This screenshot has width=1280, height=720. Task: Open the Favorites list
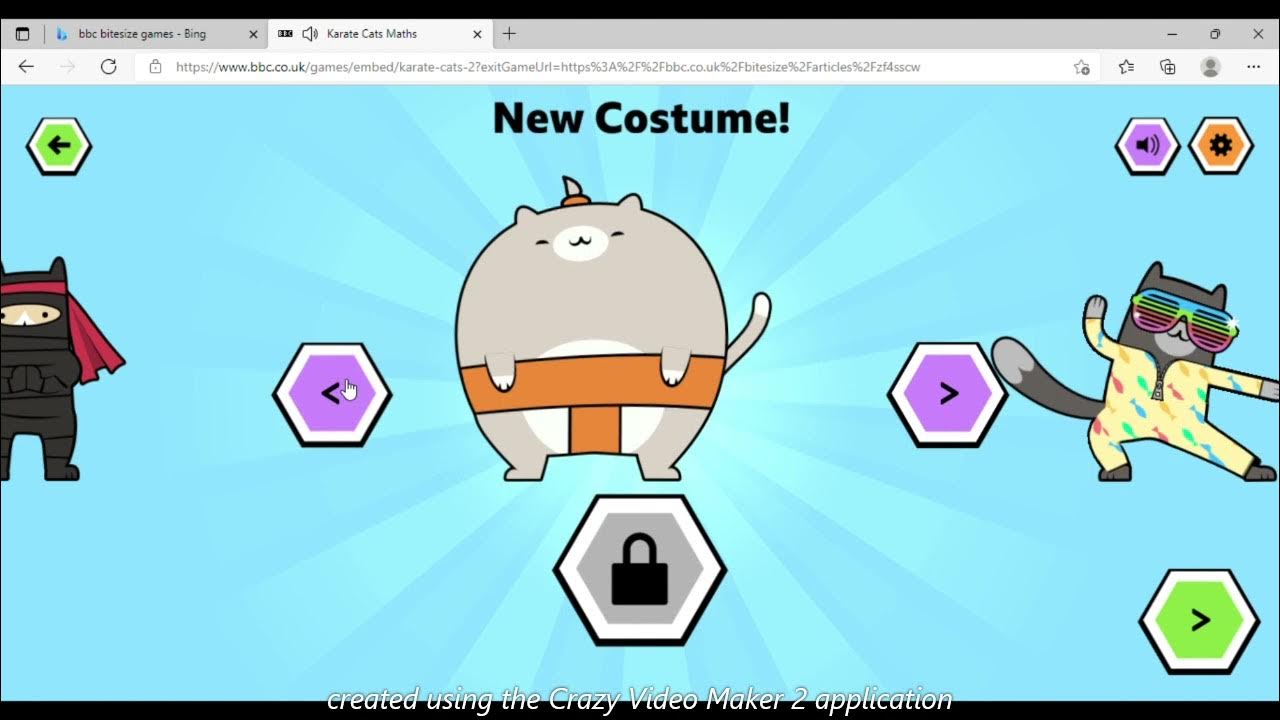1126,67
